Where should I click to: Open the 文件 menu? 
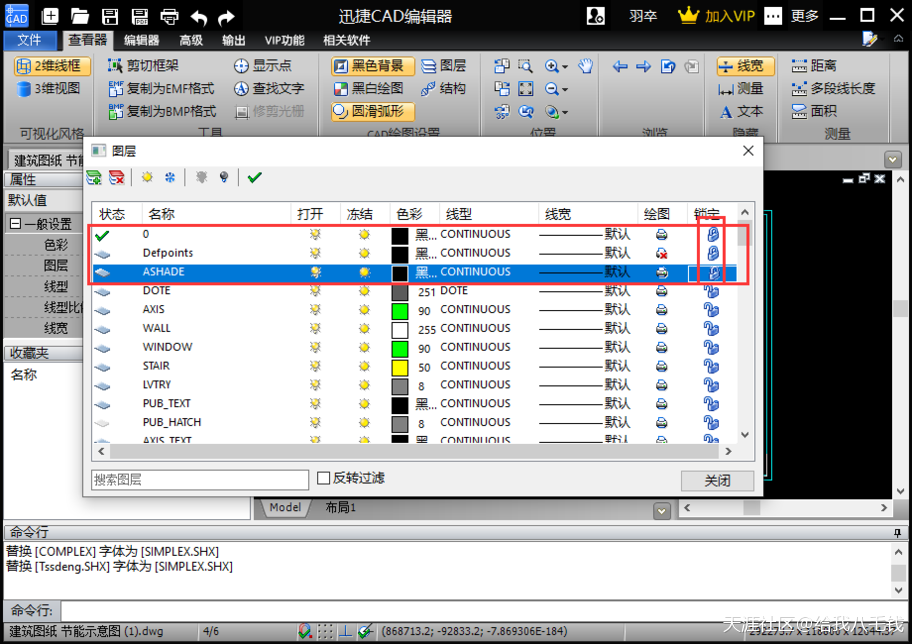[30, 40]
